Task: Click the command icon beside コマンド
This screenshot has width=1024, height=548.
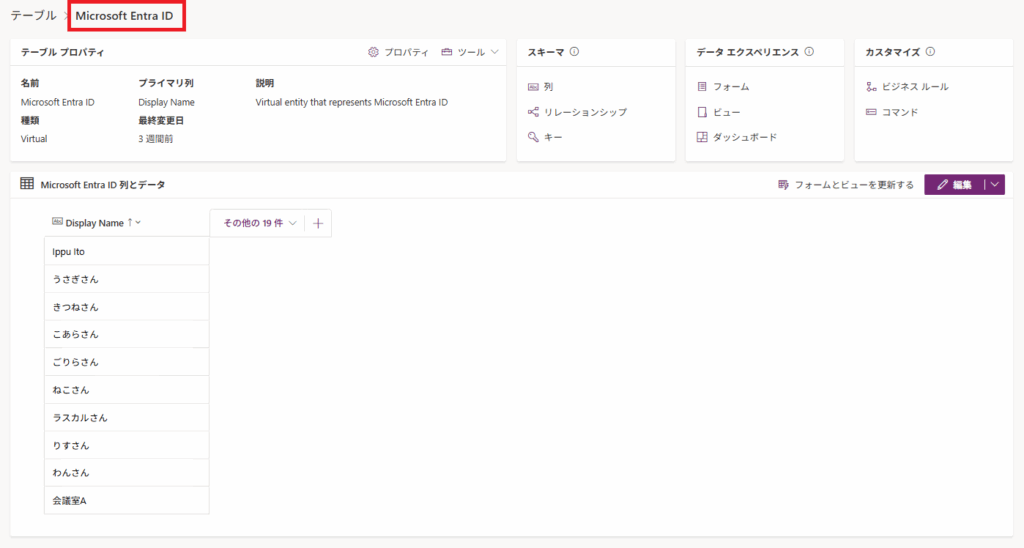Action: pyautogui.click(x=871, y=112)
